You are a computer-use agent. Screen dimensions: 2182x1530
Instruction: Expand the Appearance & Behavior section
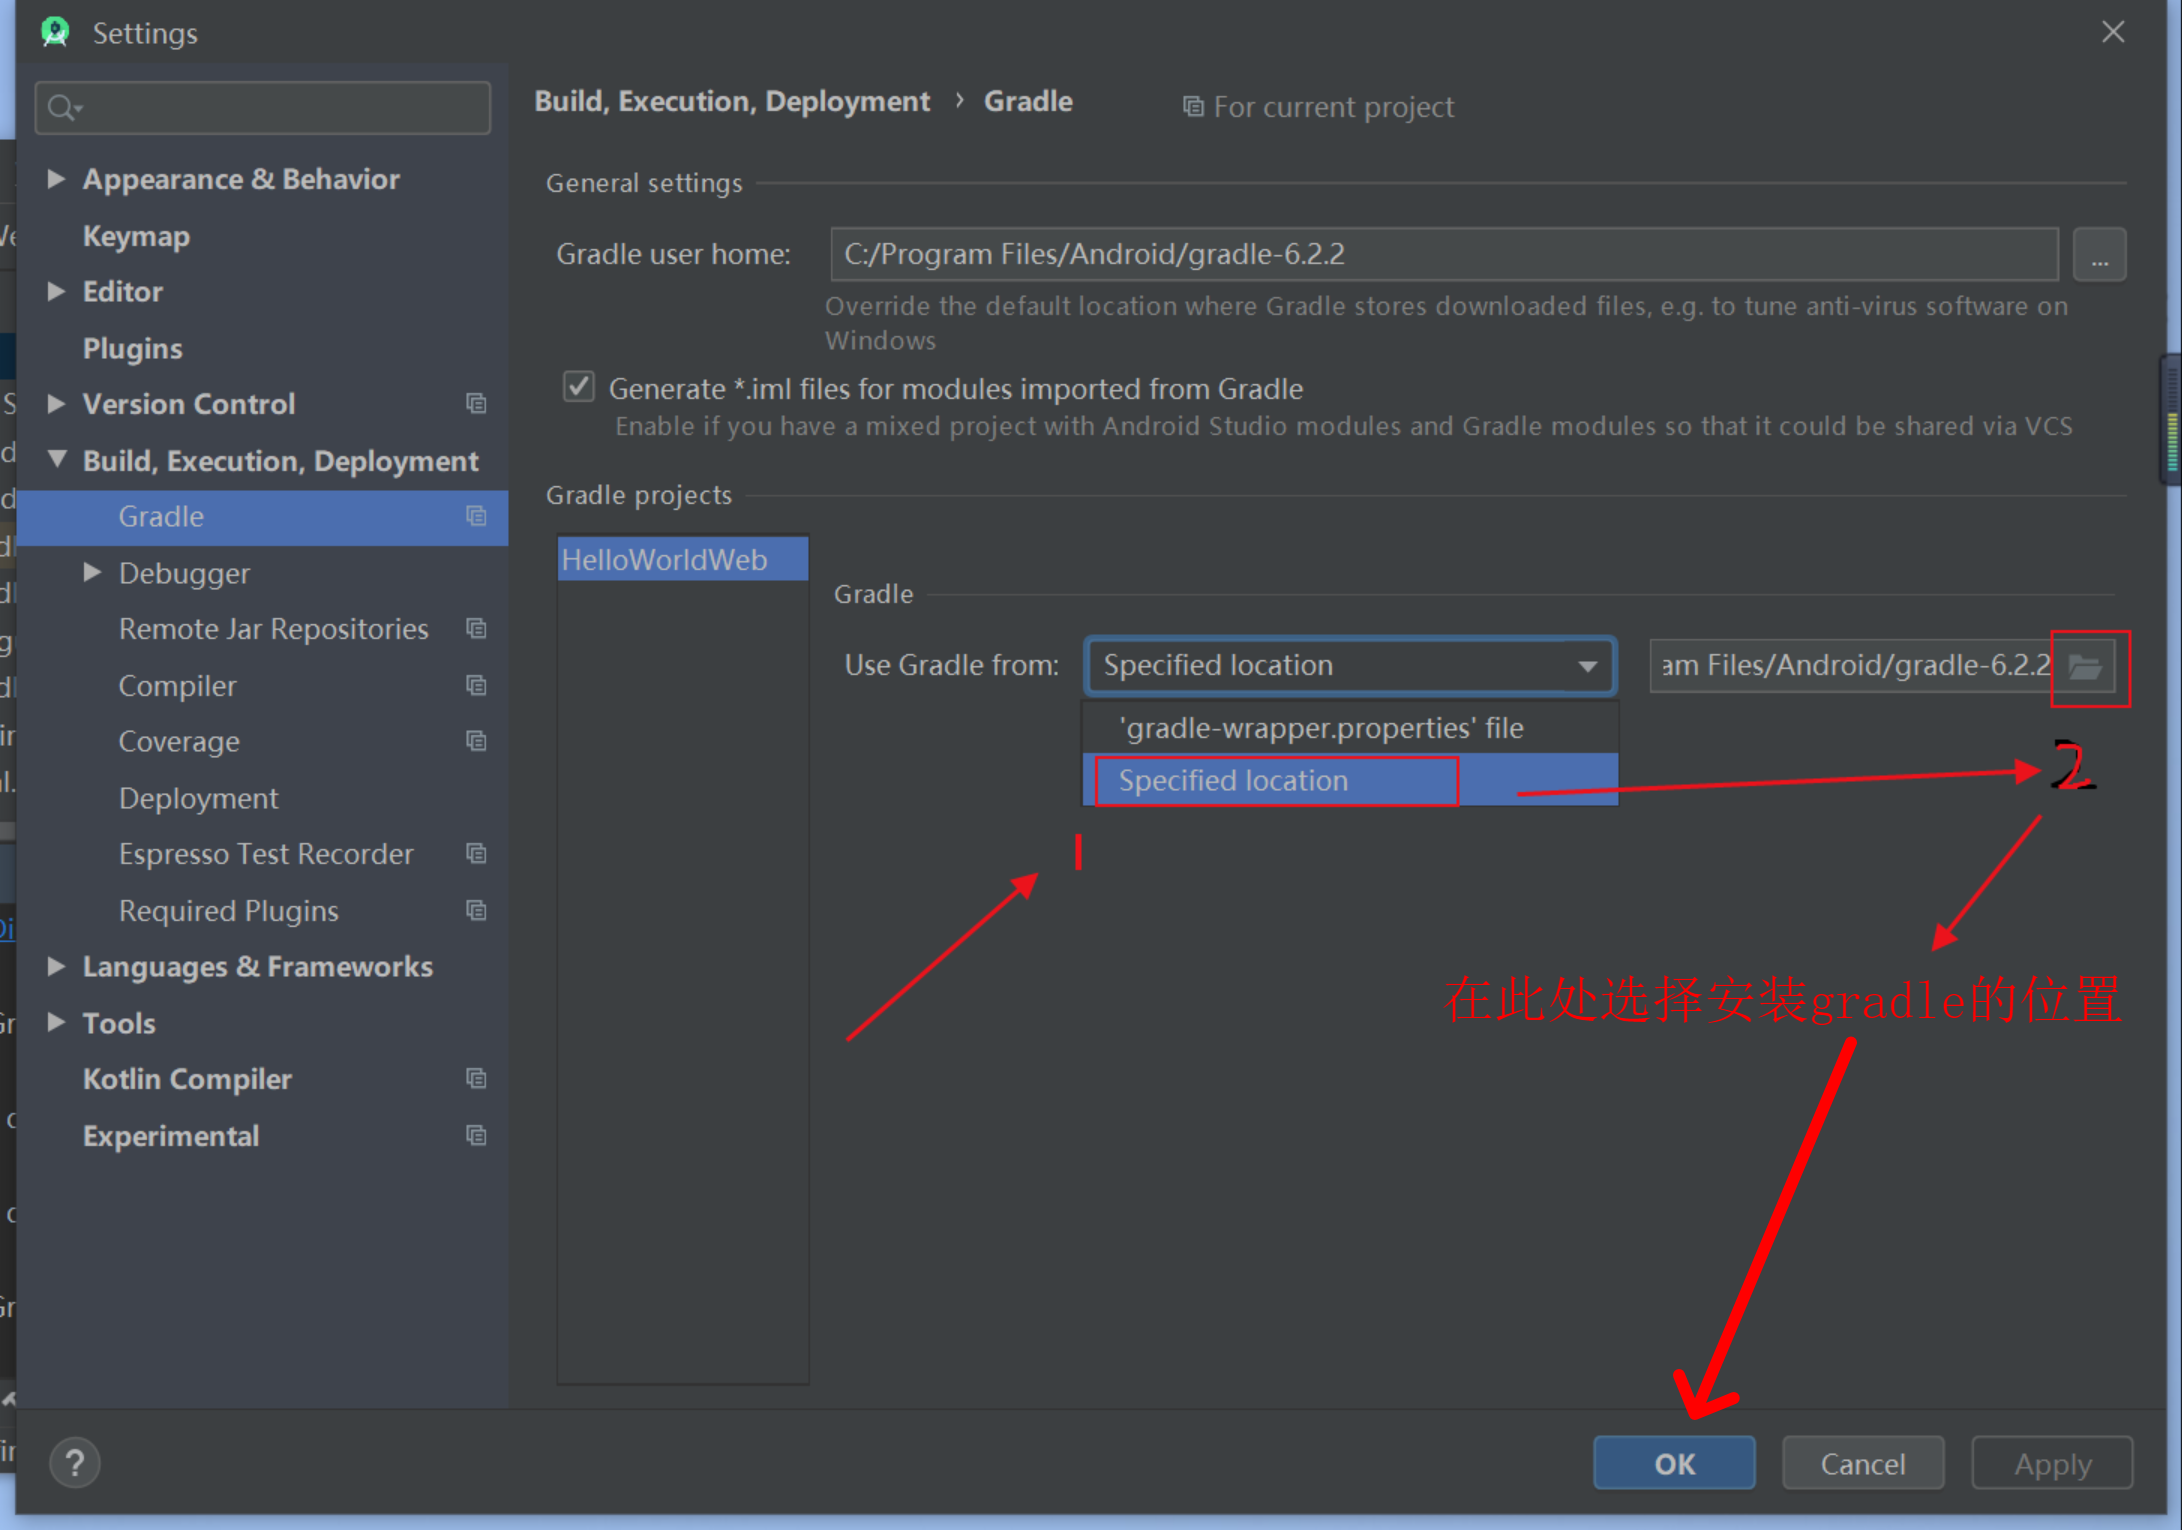click(56, 178)
